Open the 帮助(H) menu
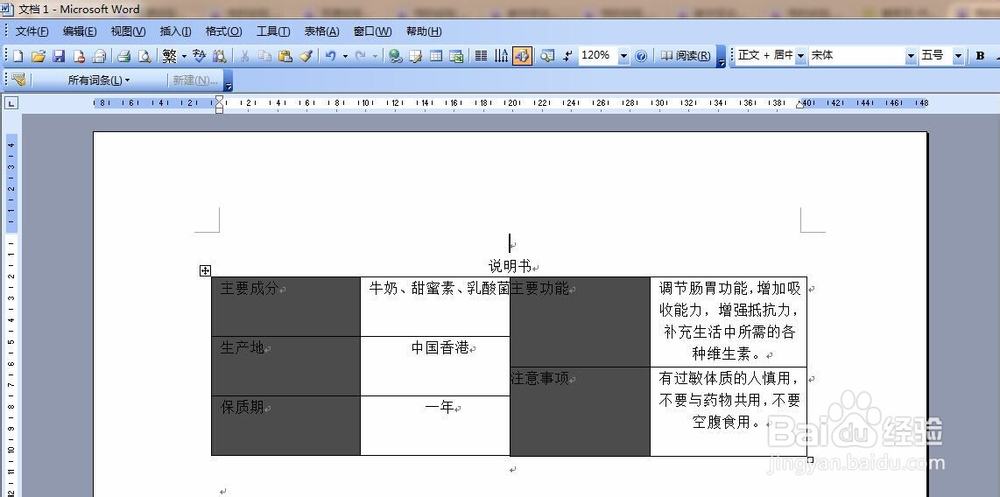The width and height of the screenshot is (1000, 497). point(424,31)
